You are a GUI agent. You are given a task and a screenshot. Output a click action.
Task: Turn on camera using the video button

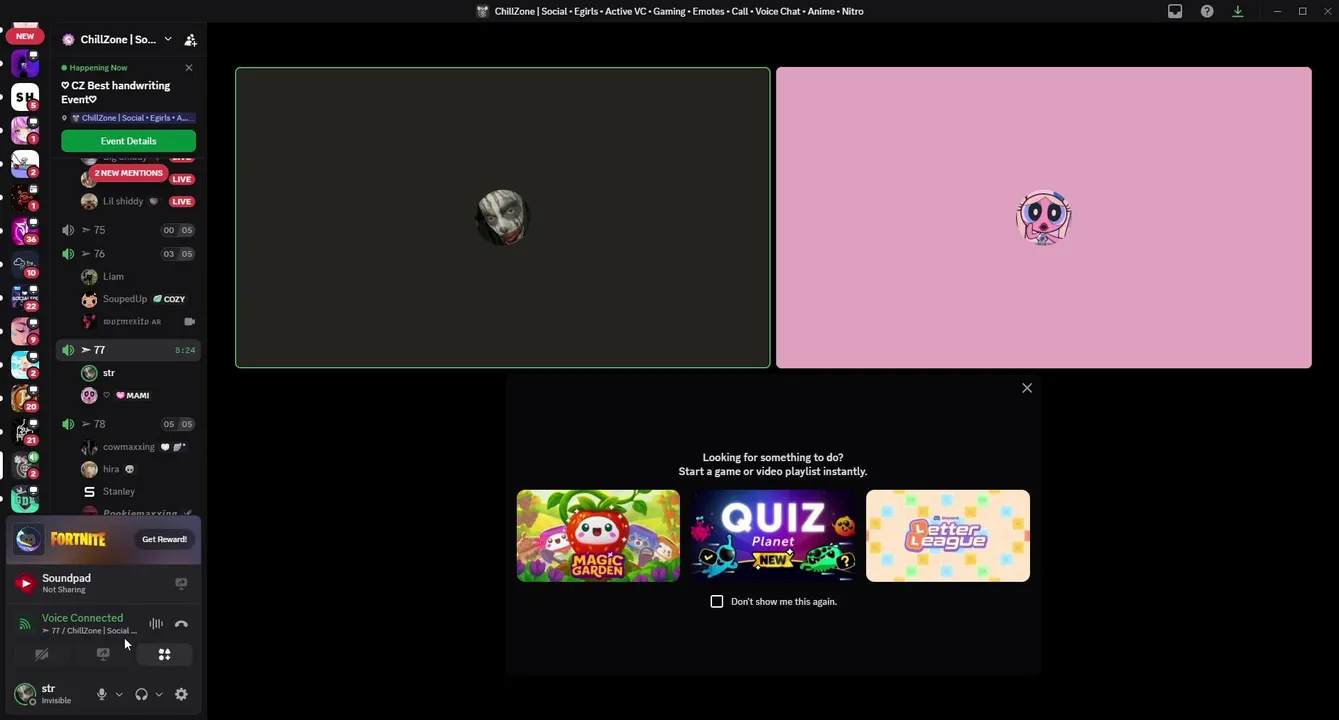click(x=42, y=654)
